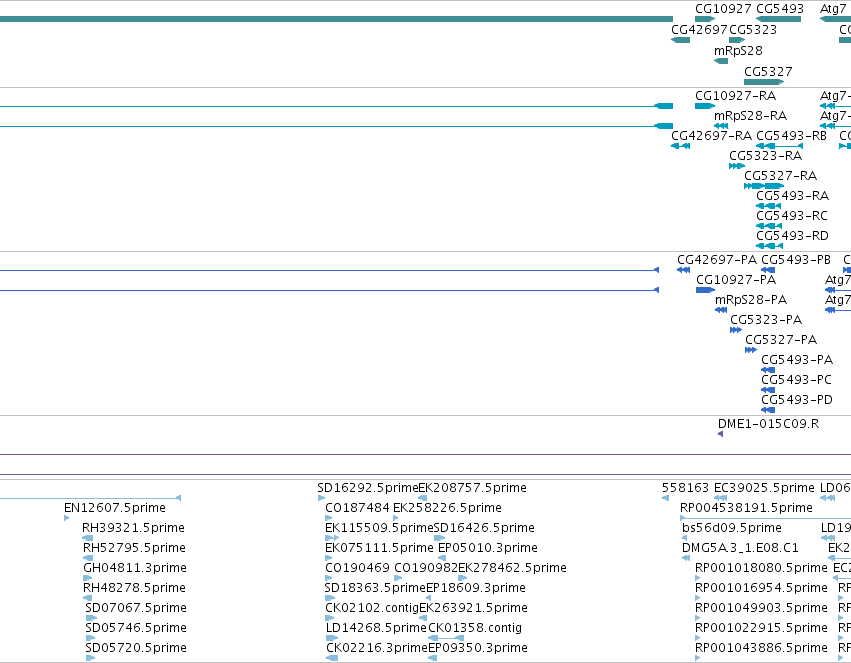Screen dimensions: 851x663
Task: Click EST EP05010.3prime
Action: pyautogui.click(x=442, y=558)
